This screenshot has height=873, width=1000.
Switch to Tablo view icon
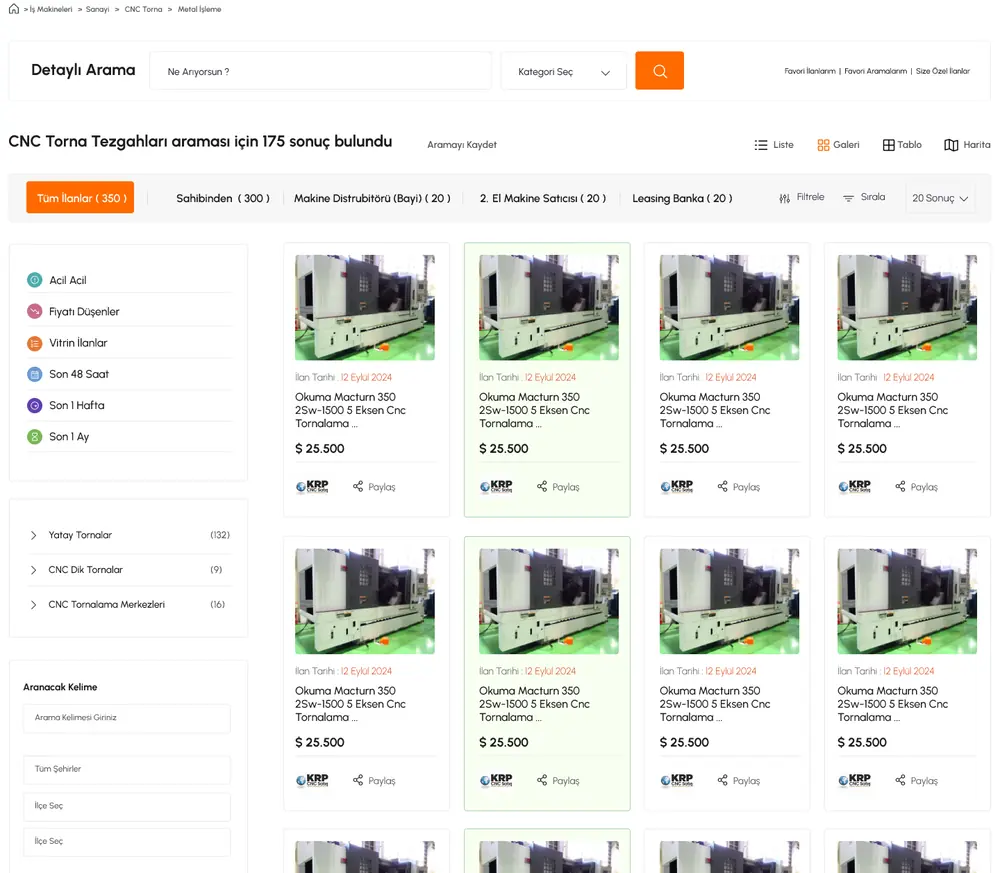point(888,145)
